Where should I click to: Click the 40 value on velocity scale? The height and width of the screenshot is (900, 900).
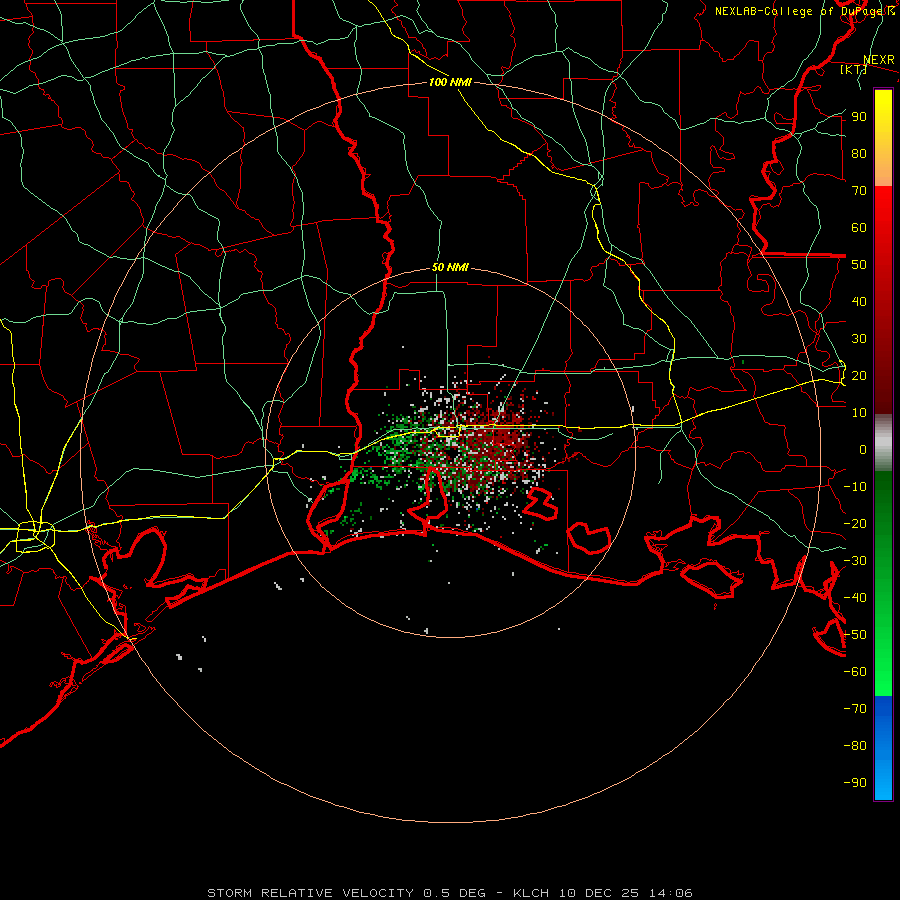(859, 301)
